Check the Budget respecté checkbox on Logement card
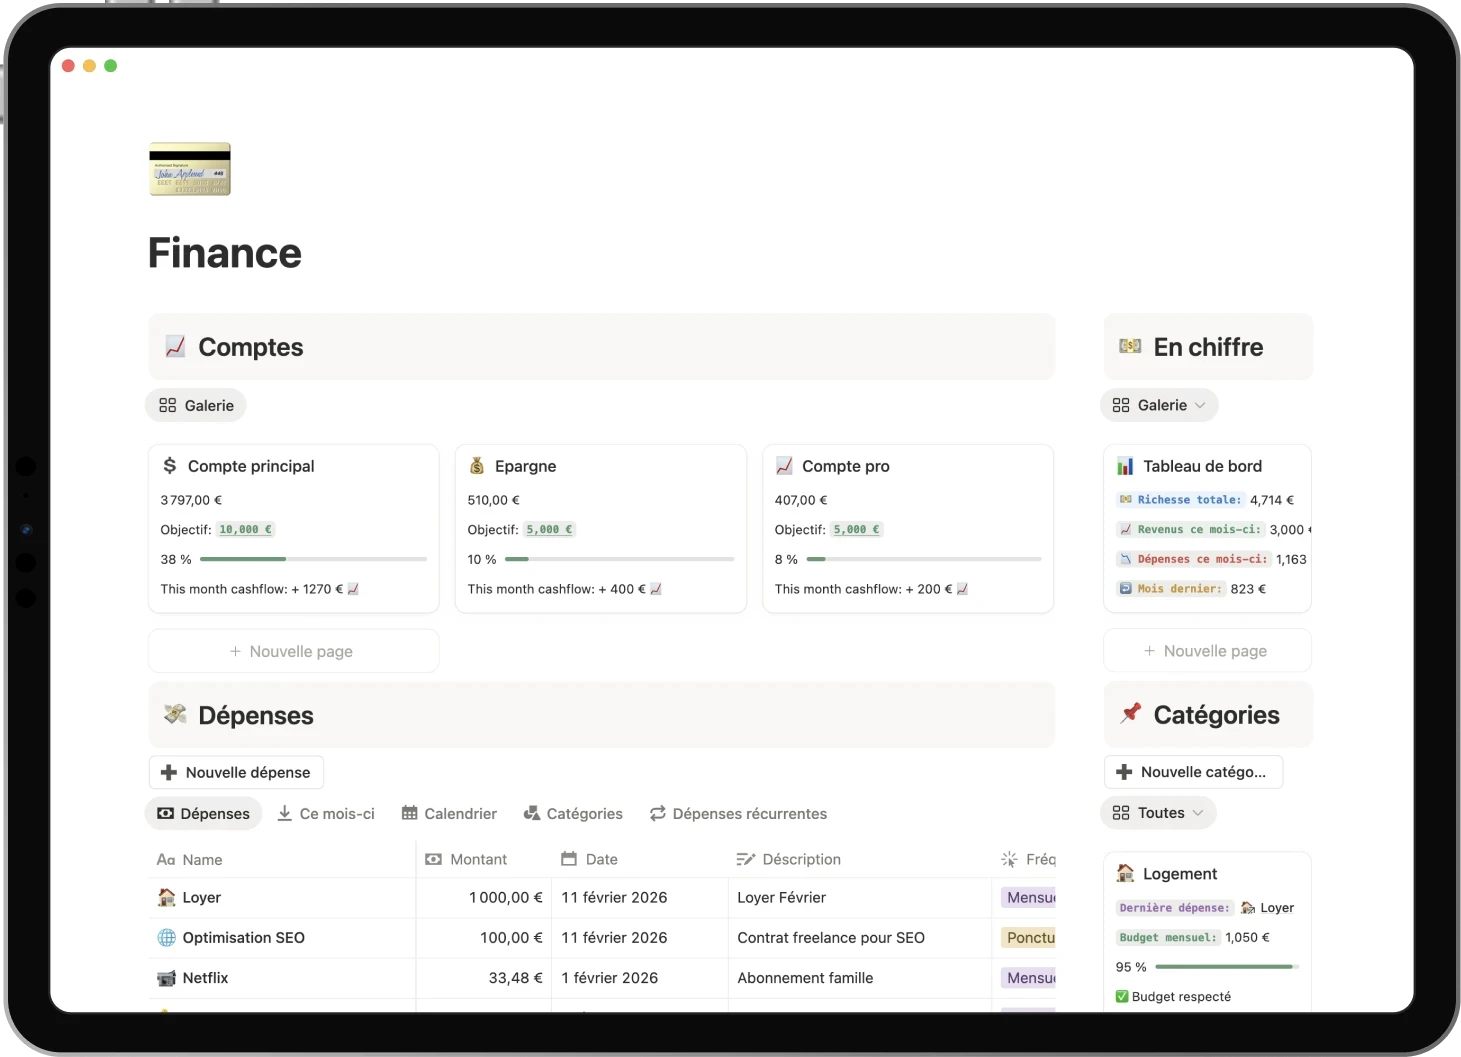 click(x=1124, y=996)
